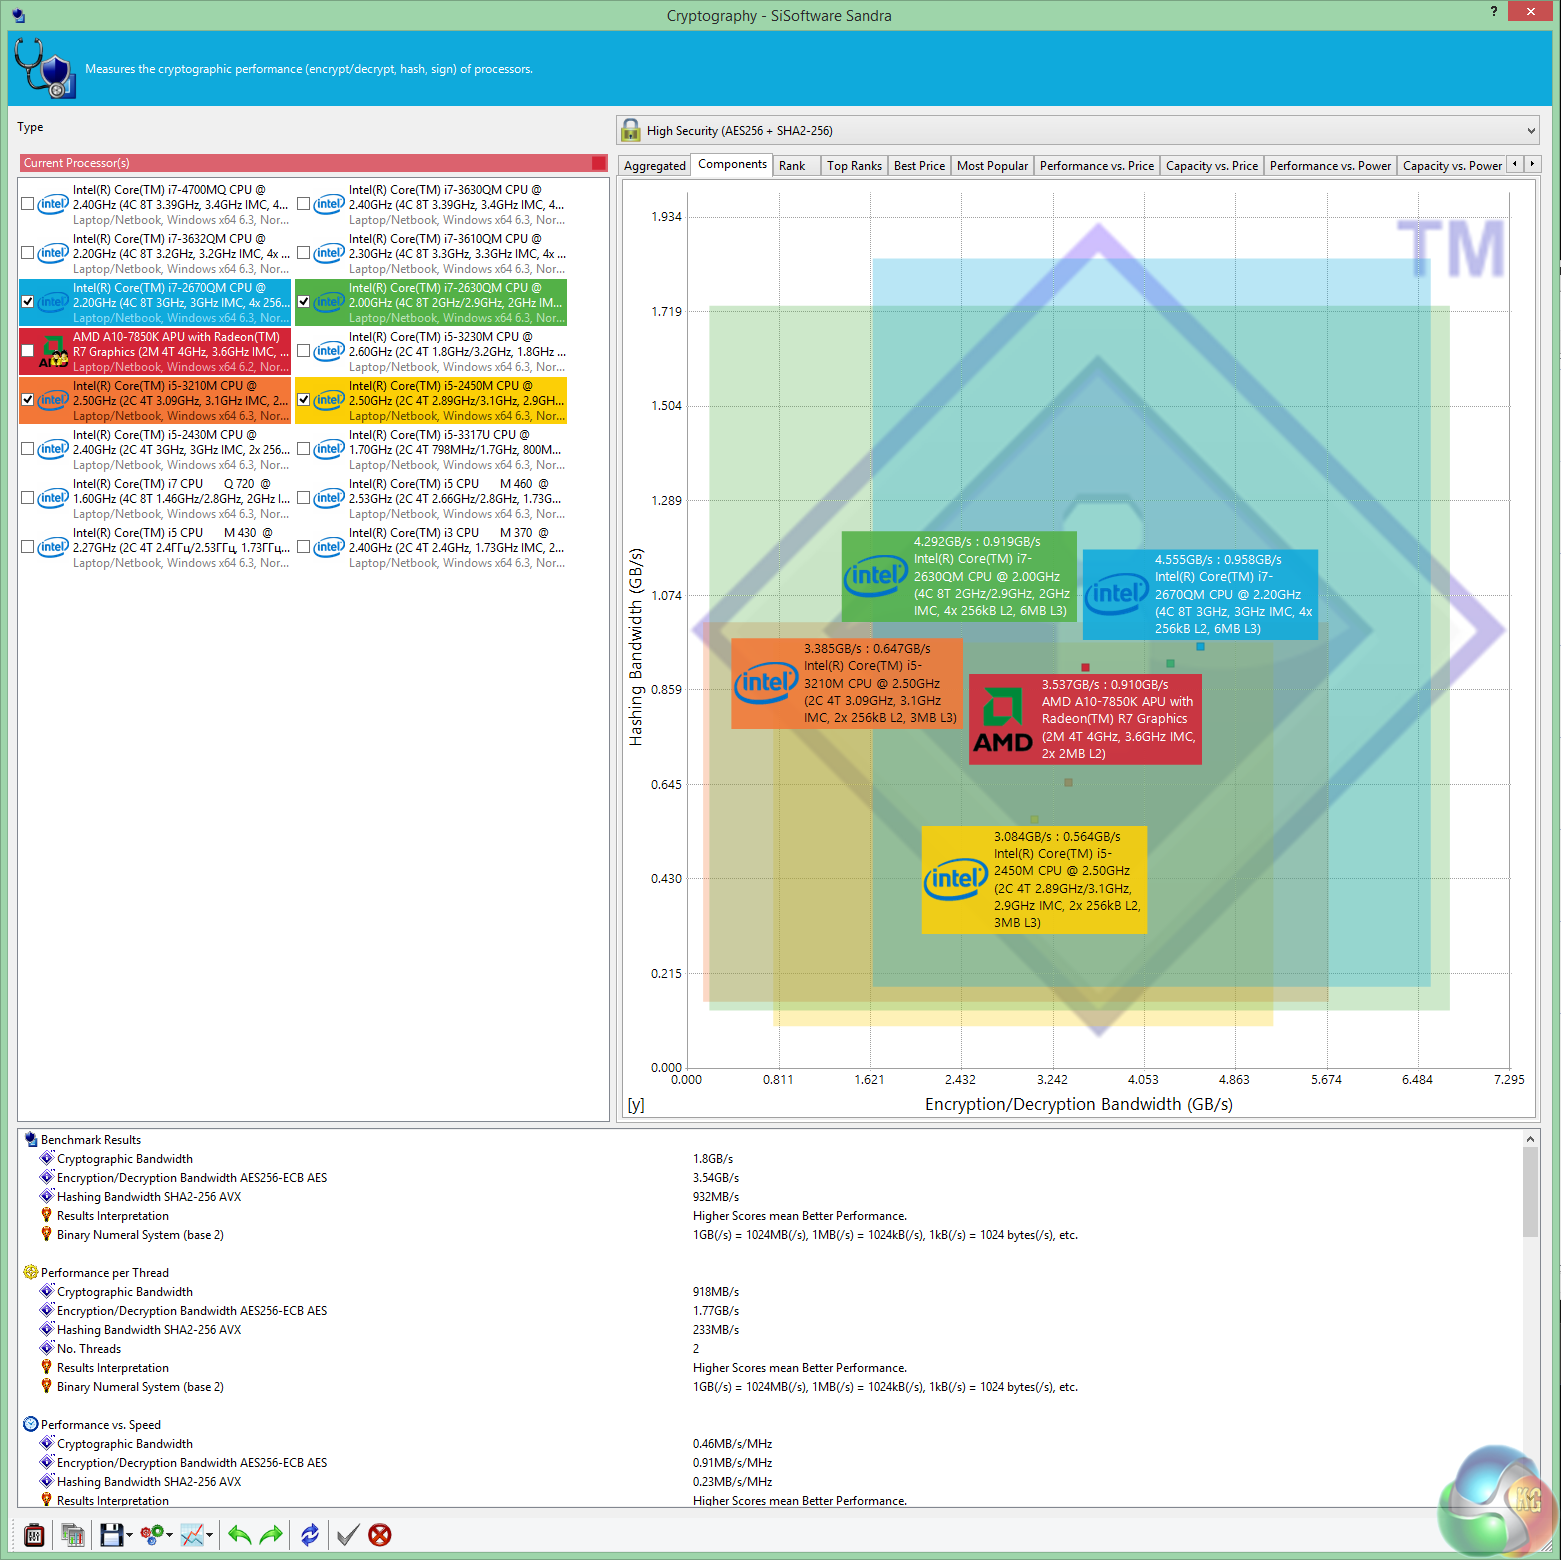Click the Performance vs. Speed clock icon
This screenshot has width=1561, height=1560.
pyautogui.click(x=31, y=1424)
